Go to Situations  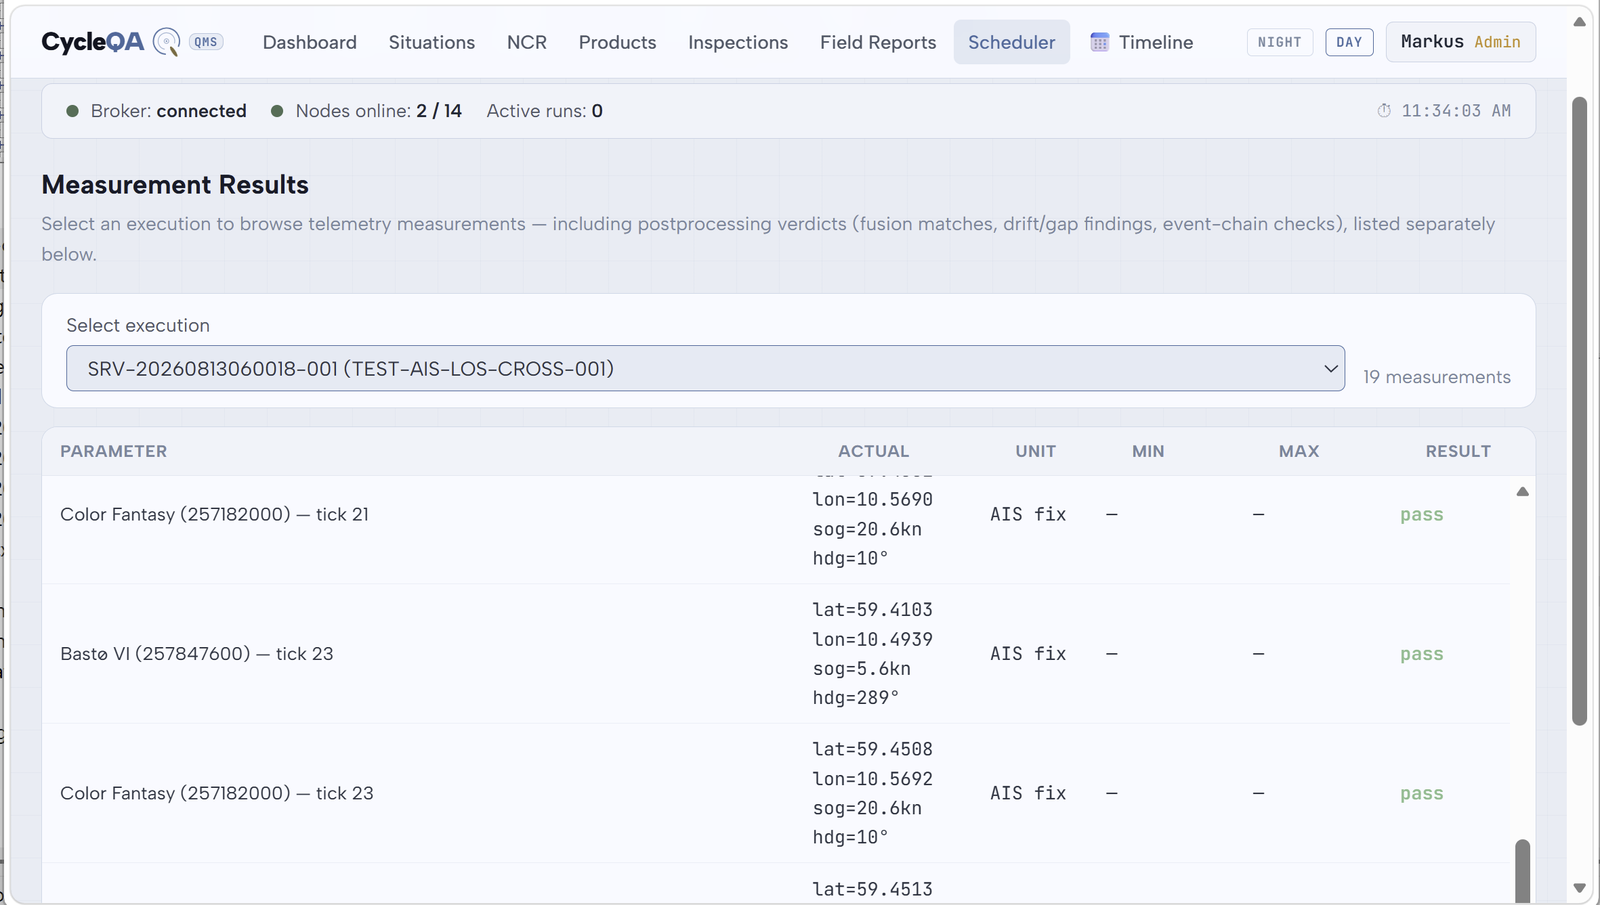click(432, 42)
